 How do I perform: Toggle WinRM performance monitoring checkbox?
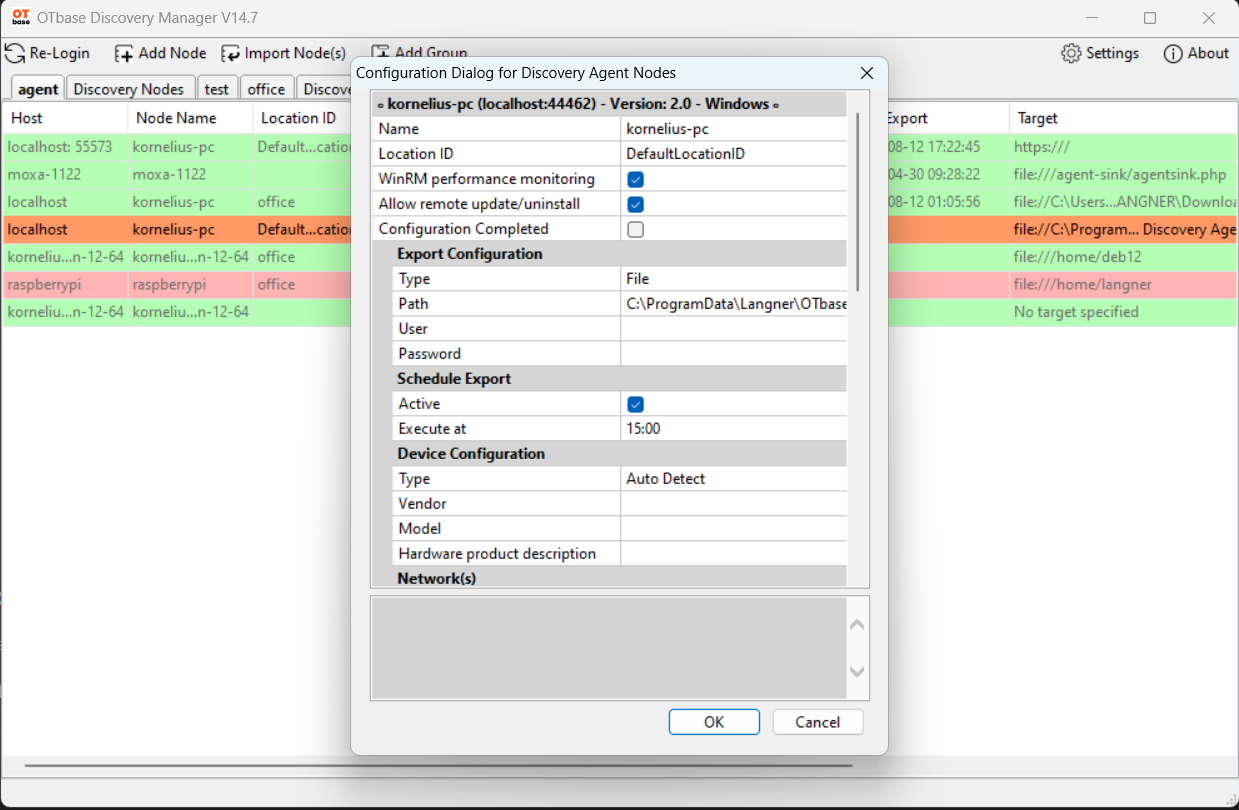635,179
